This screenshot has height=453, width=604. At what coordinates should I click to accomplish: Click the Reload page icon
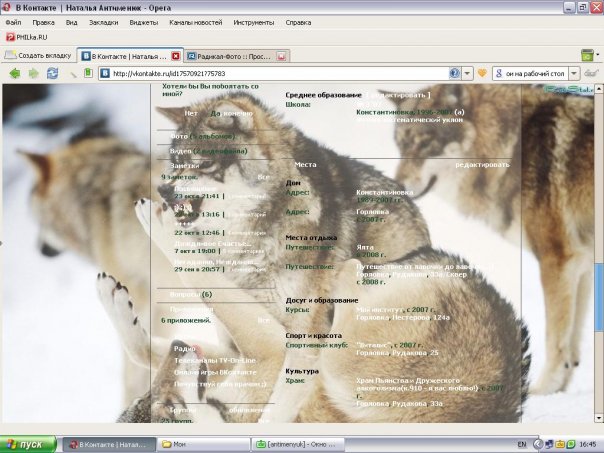point(52,73)
